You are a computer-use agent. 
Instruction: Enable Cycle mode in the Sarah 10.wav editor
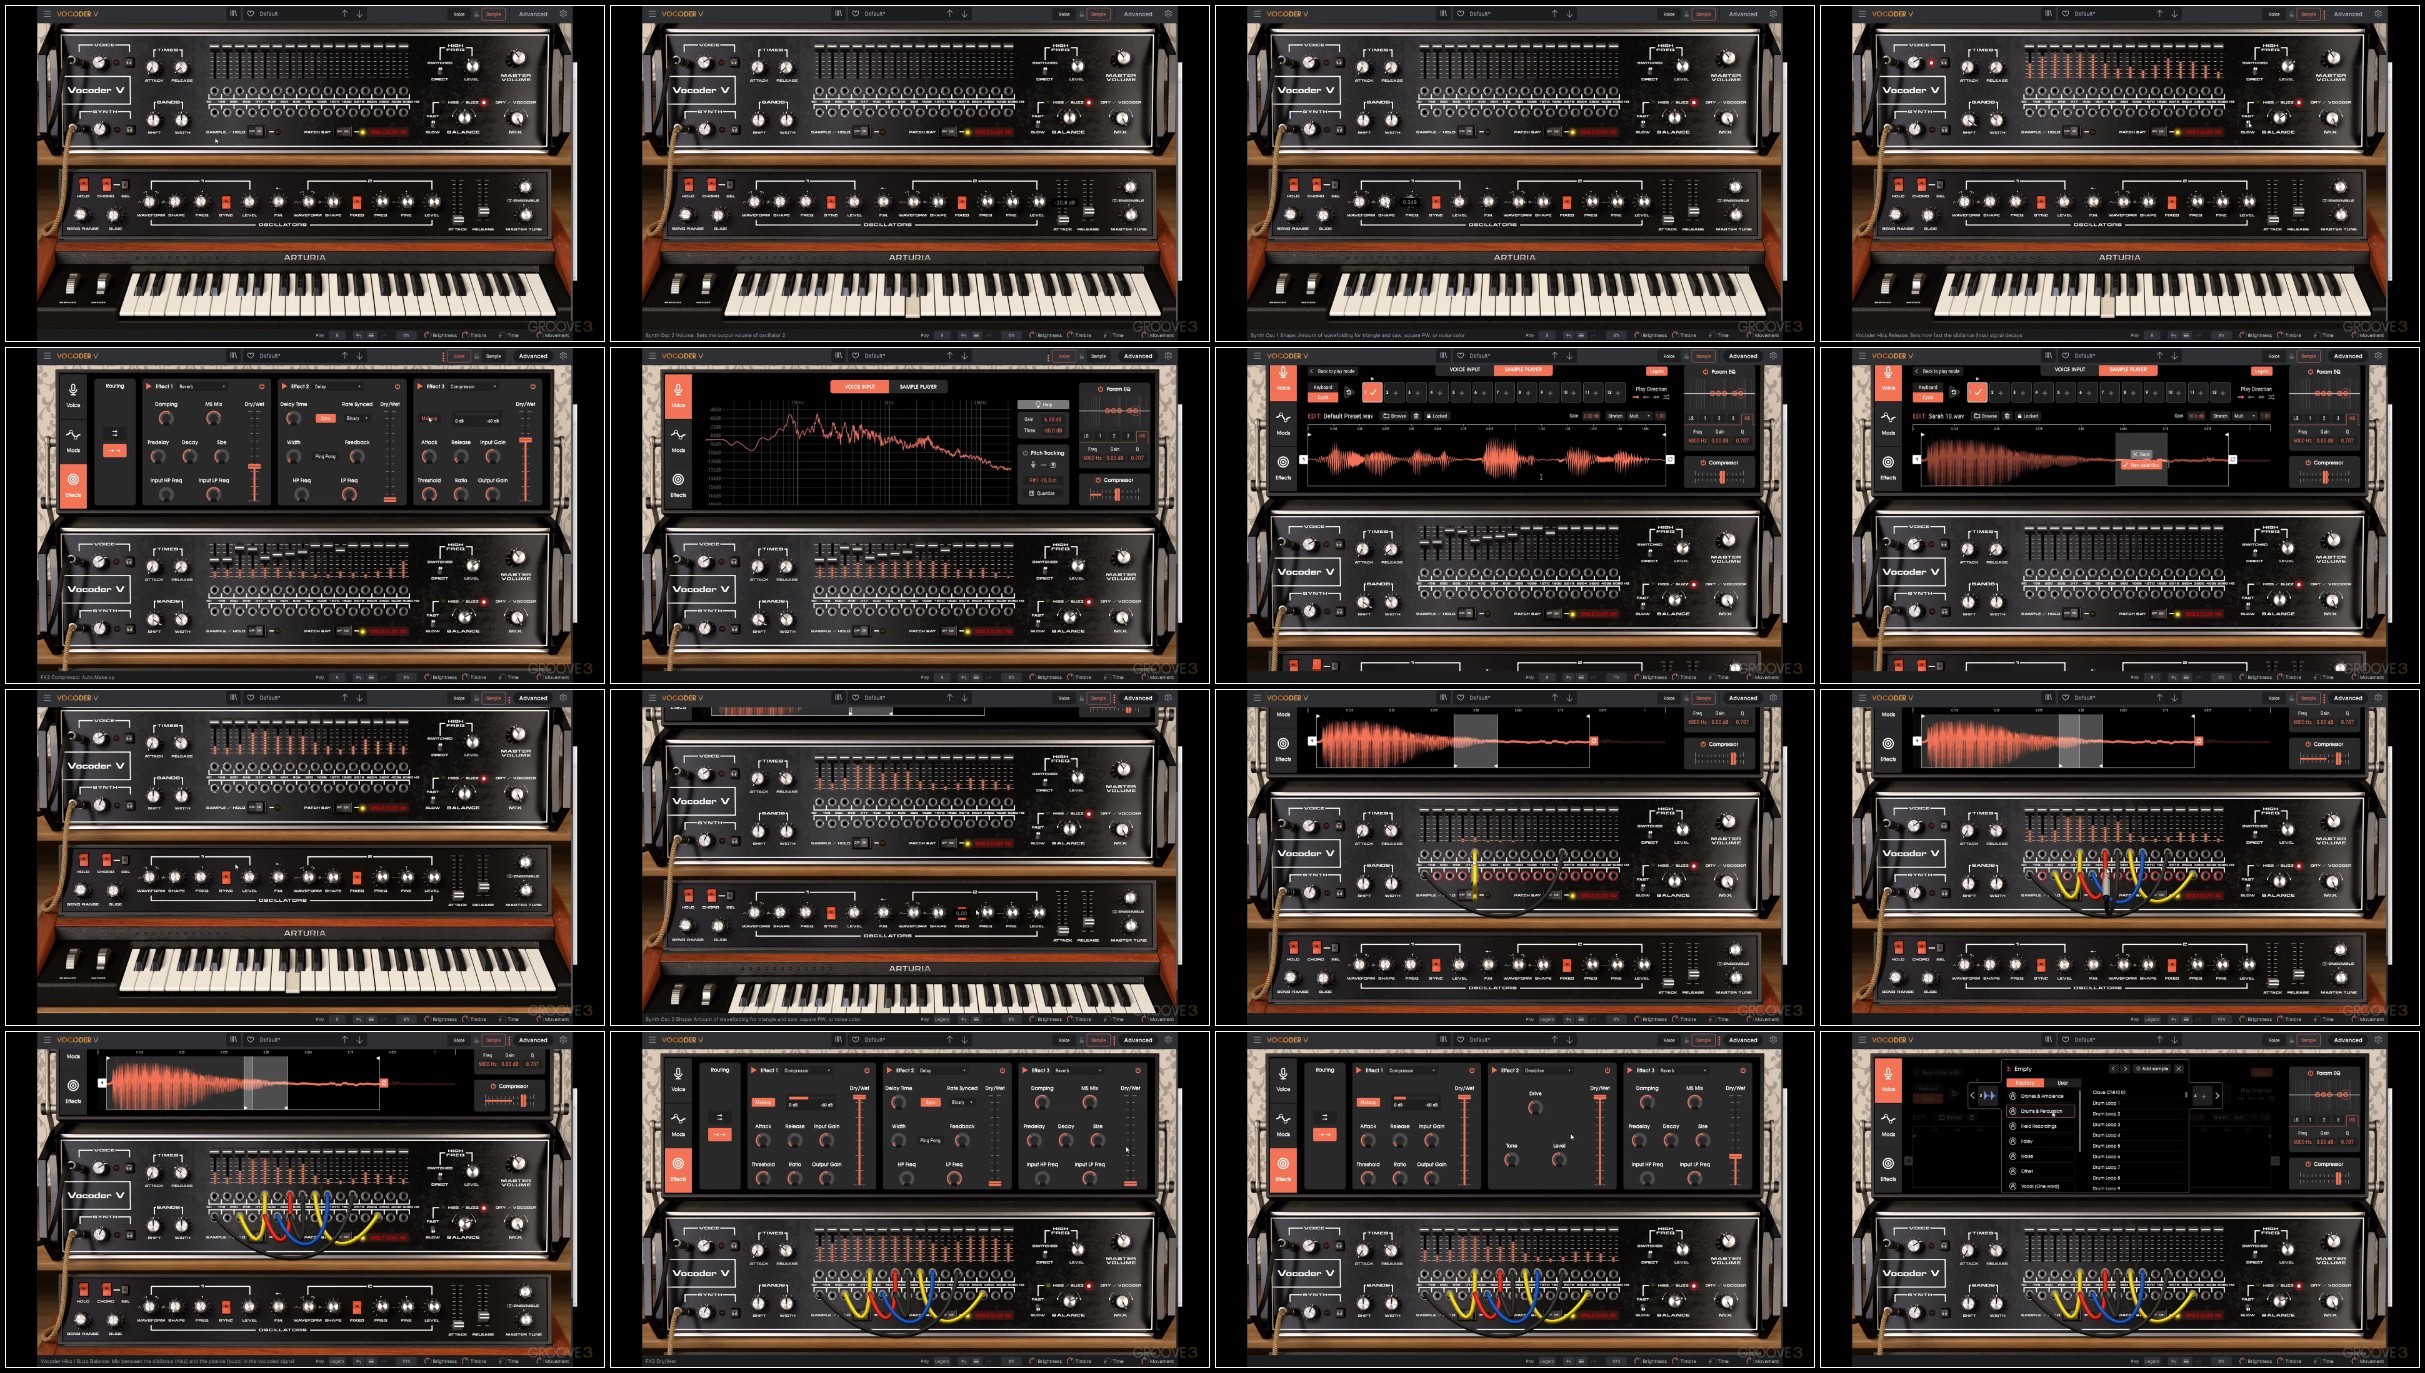[x=1928, y=397]
